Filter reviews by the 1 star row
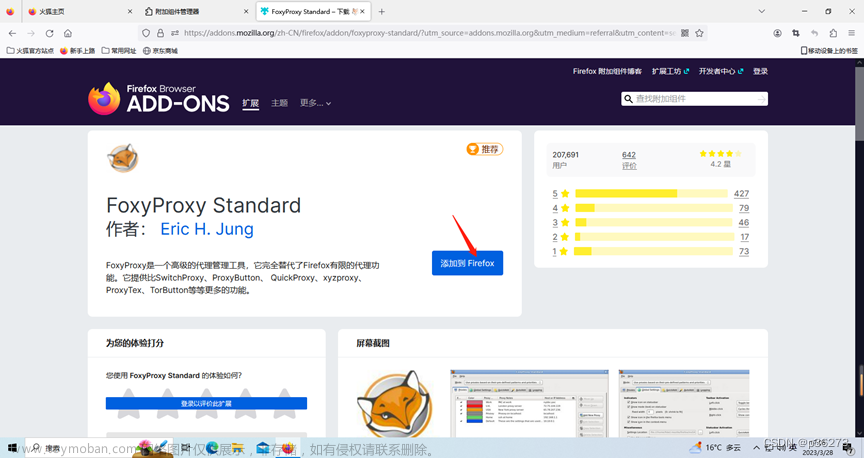The image size is (864, 458). (650, 251)
